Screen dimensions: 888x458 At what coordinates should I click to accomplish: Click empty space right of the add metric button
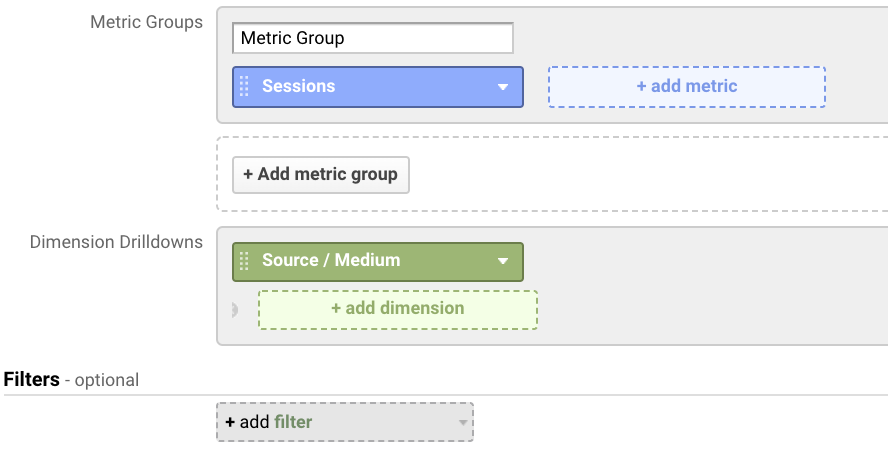pos(856,87)
